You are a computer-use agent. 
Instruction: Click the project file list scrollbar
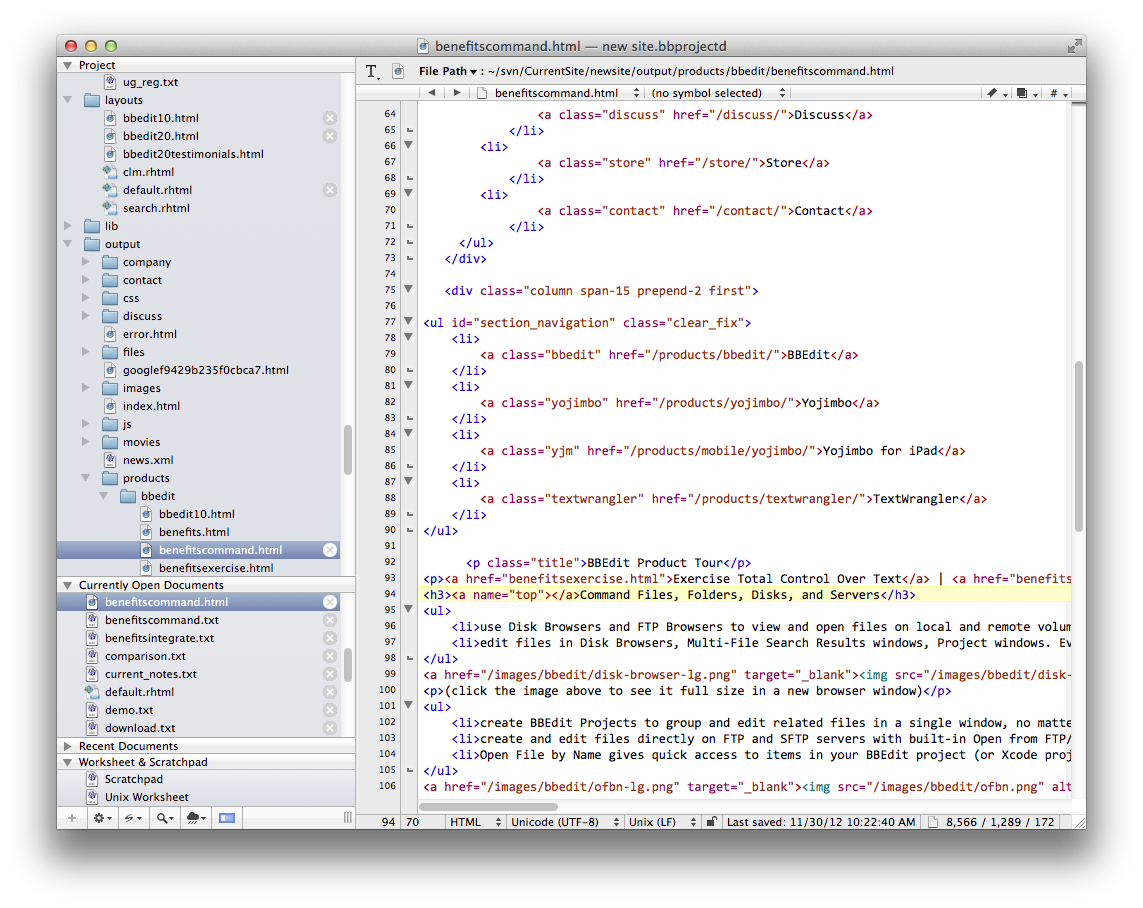(x=348, y=450)
